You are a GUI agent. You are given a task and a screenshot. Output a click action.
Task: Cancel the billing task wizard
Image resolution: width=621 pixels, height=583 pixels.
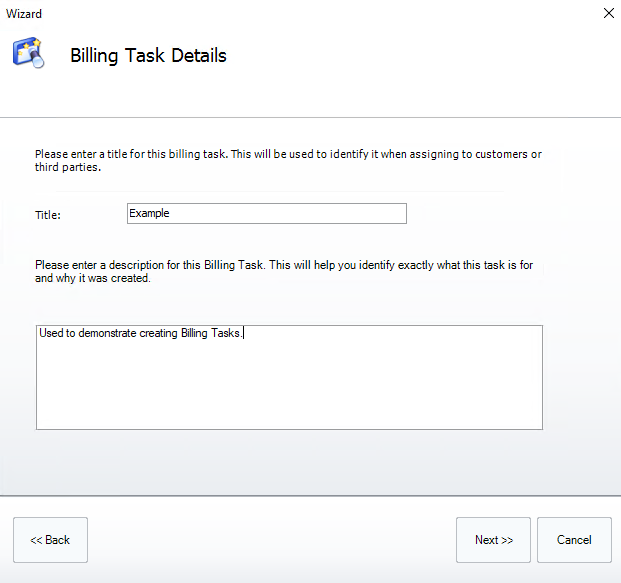574,540
